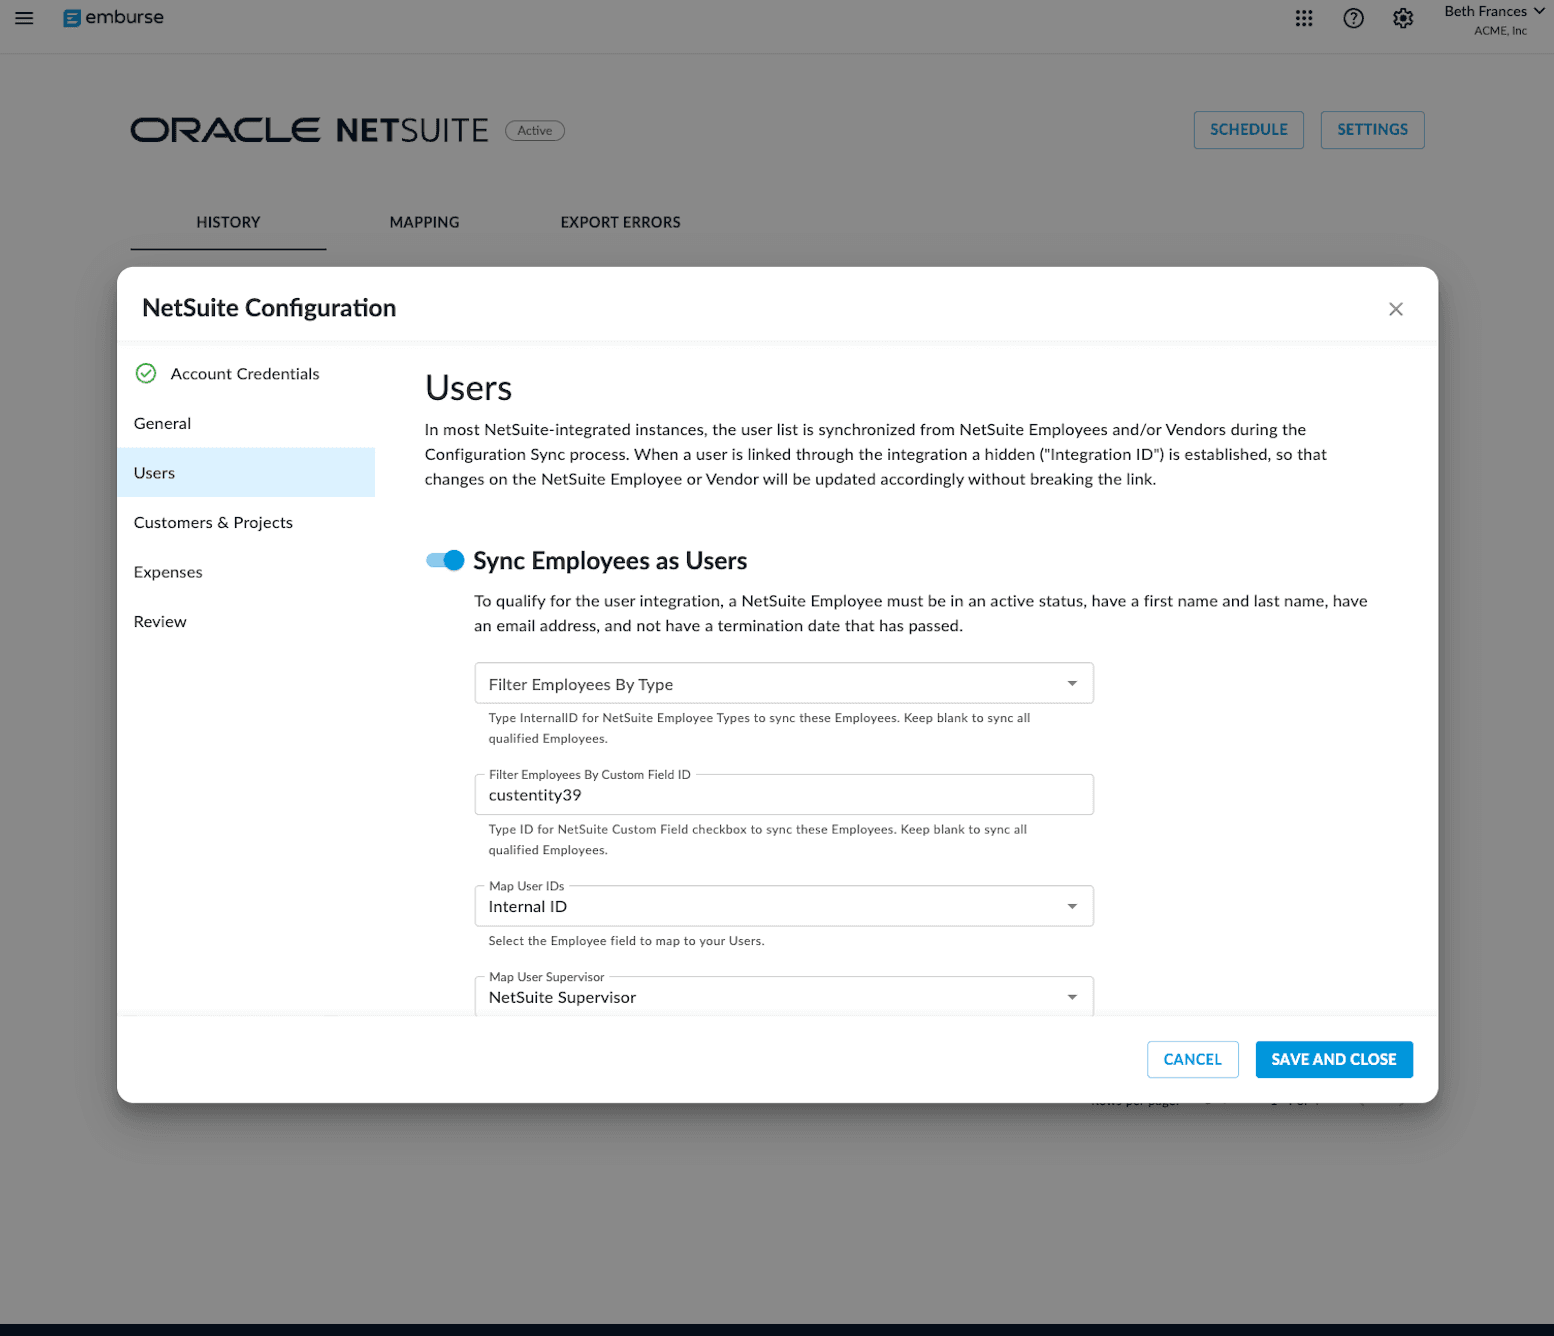The height and width of the screenshot is (1336, 1554).
Task: Open the apps grid launcher
Action: 1303,18
